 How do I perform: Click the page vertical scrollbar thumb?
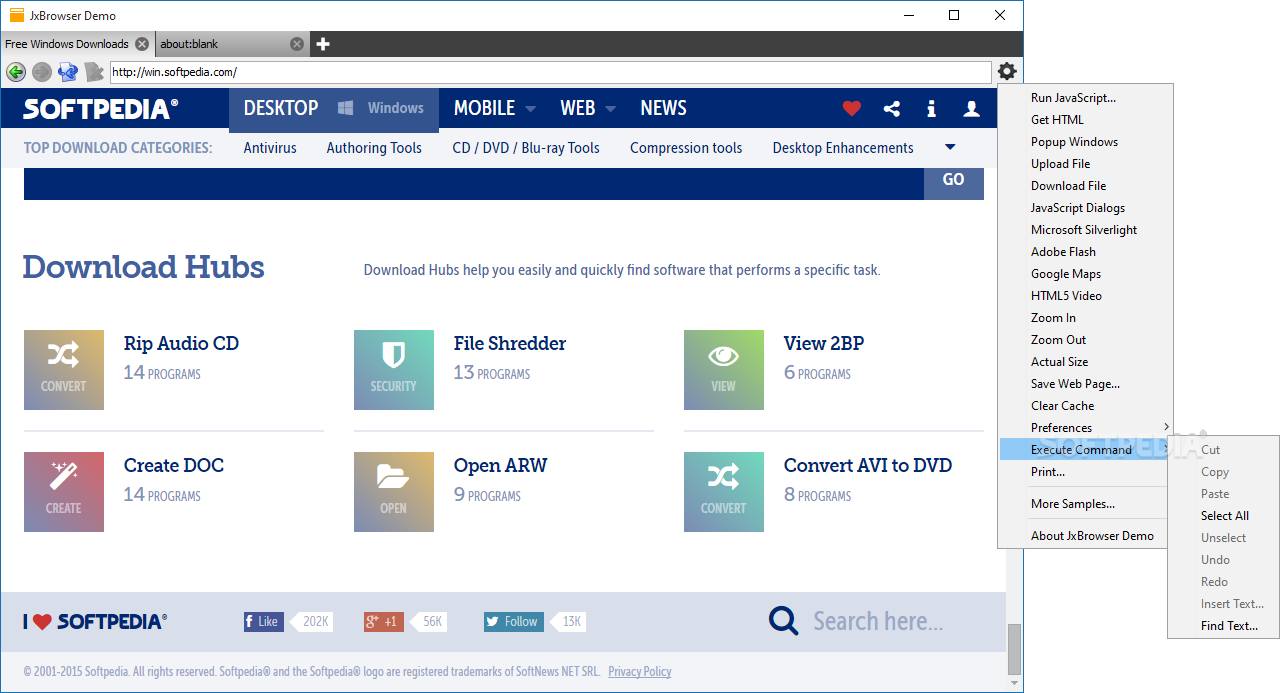coord(1015,649)
